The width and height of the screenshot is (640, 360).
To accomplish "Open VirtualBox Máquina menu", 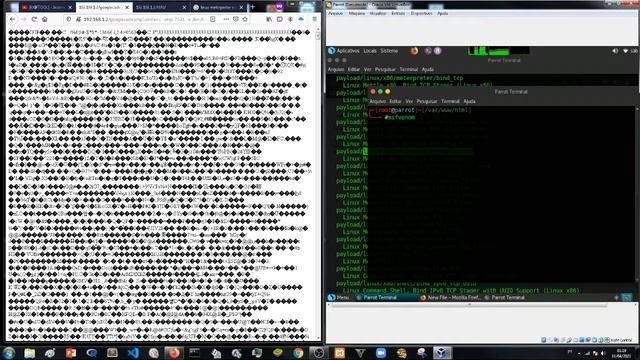I will [x=357, y=13].
